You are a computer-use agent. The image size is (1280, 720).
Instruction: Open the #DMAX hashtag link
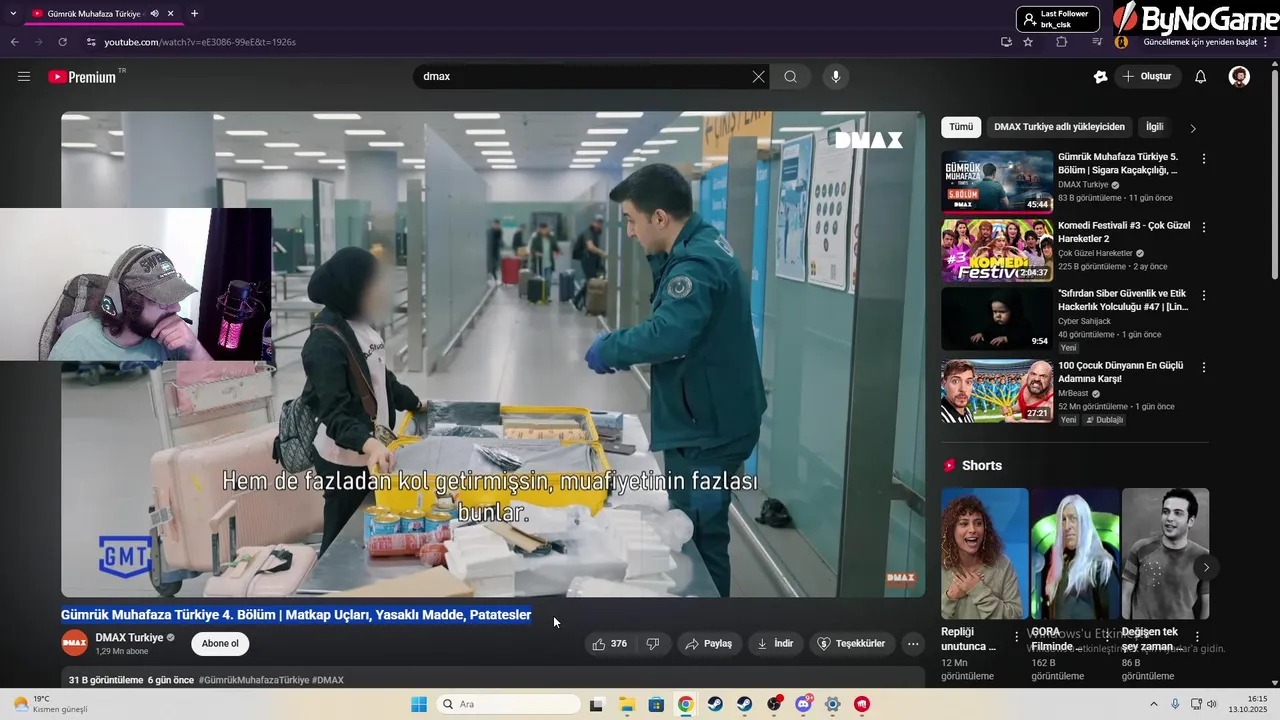click(x=328, y=680)
